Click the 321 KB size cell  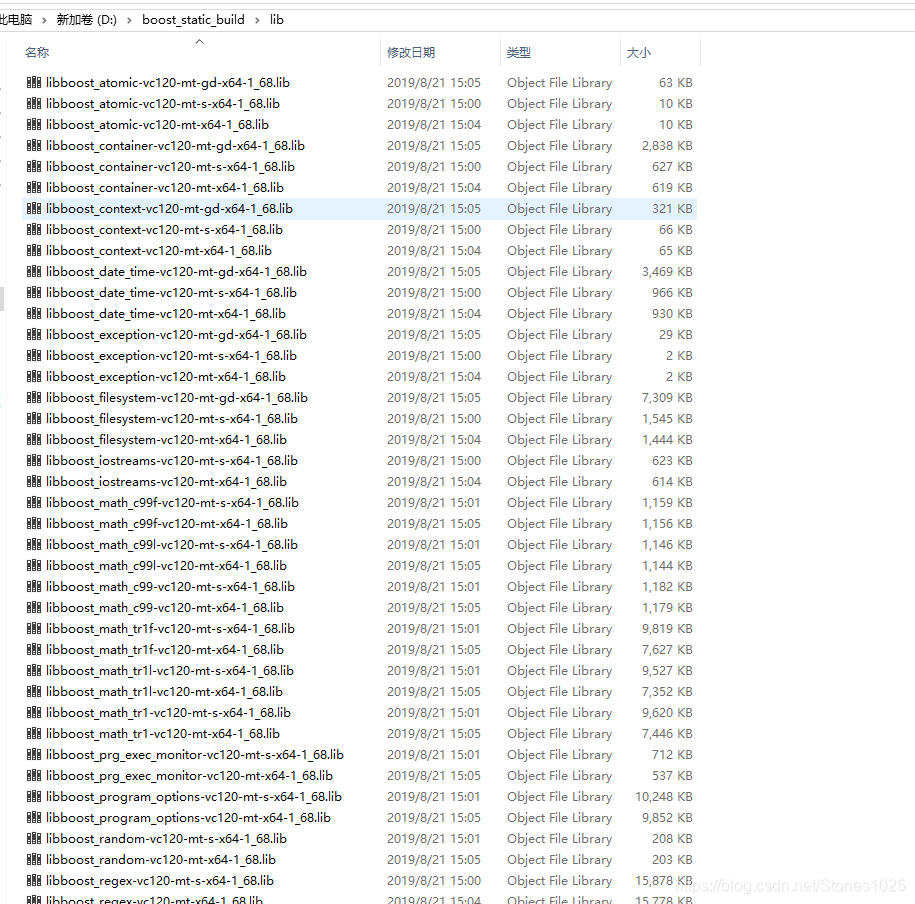[x=672, y=208]
